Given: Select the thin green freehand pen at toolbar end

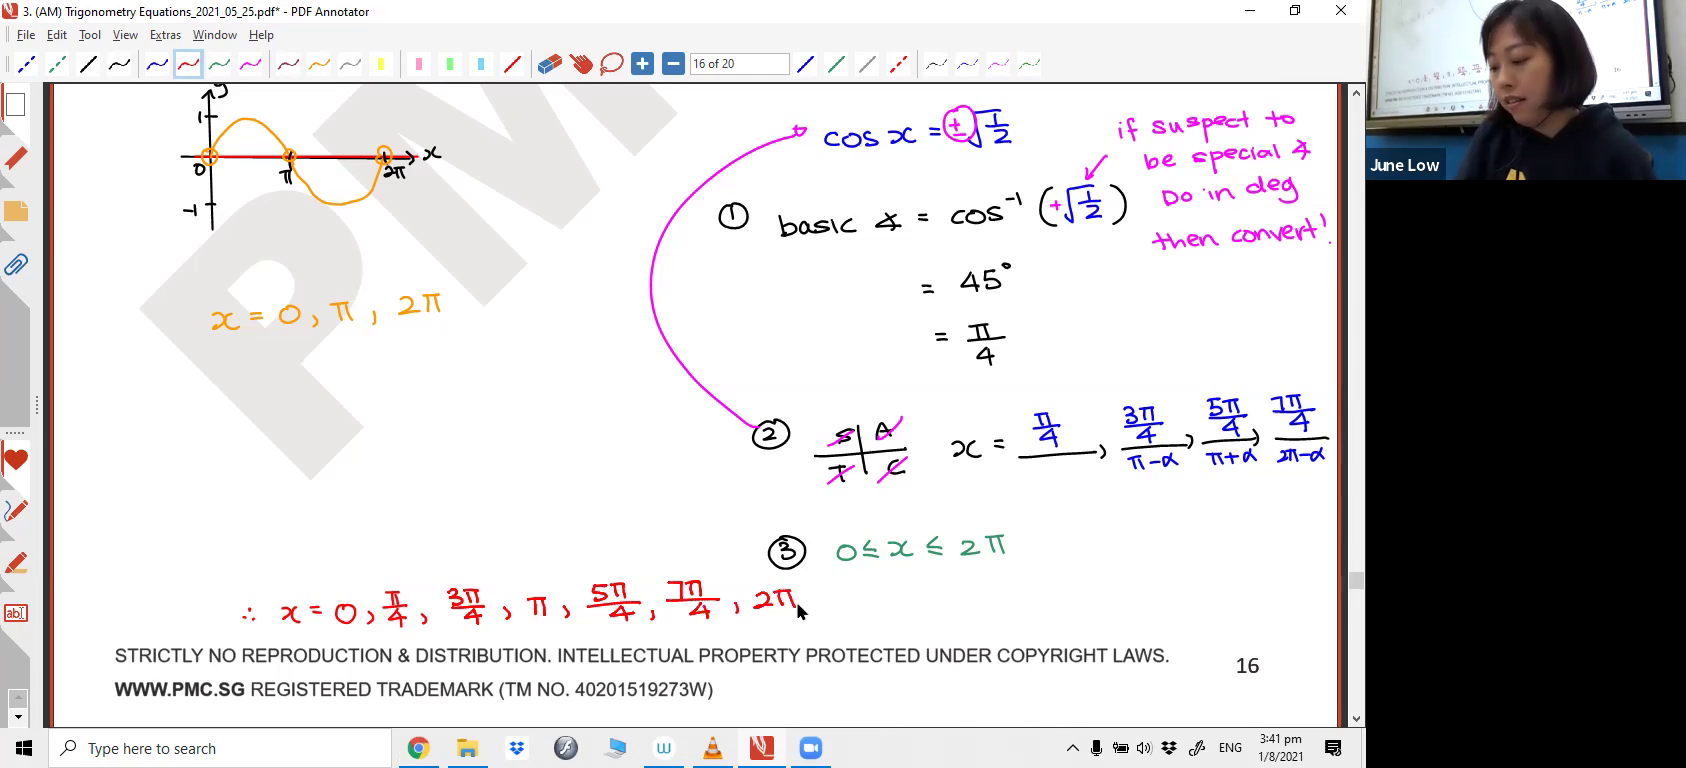Looking at the screenshot, I should (1029, 65).
